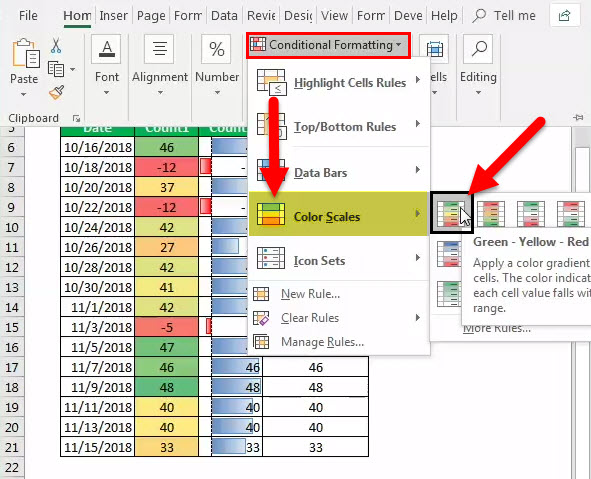This screenshot has width=591, height=479.
Task: Switch to the View ribbon tab
Action: point(334,16)
